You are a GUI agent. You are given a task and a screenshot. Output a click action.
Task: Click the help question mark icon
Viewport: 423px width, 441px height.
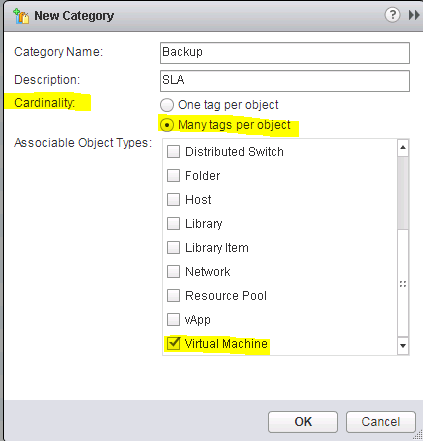click(392, 15)
